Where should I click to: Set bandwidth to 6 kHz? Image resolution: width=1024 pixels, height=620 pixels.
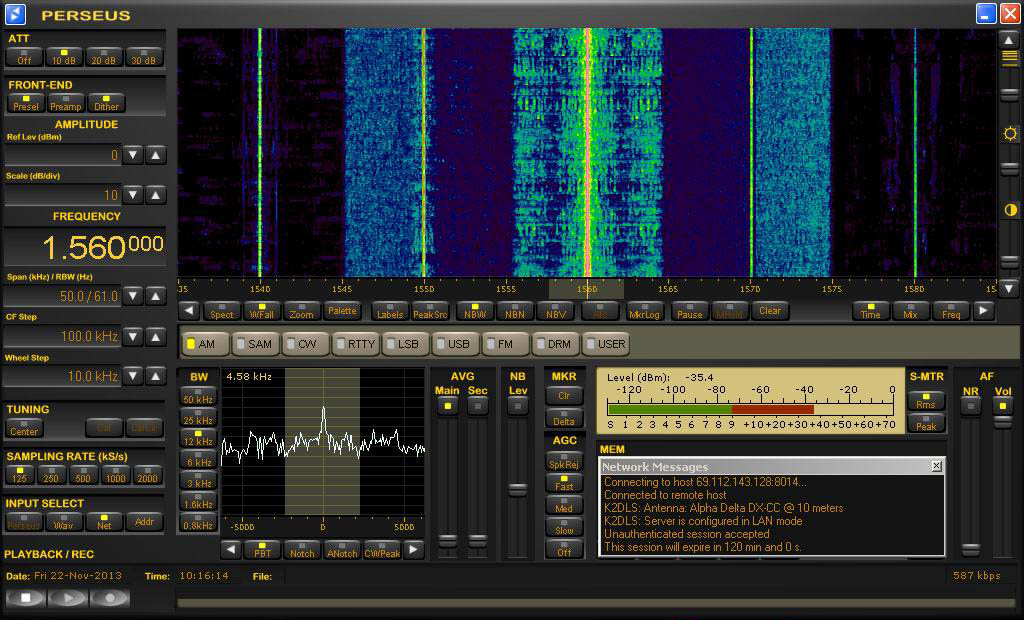pyautogui.click(x=198, y=459)
